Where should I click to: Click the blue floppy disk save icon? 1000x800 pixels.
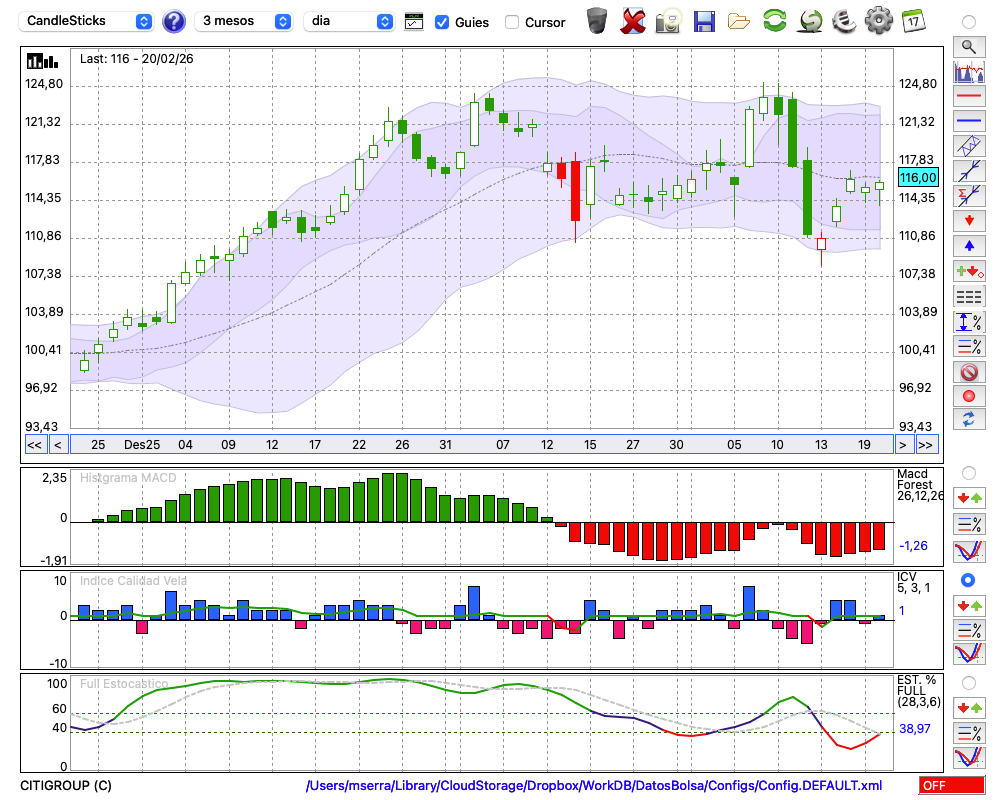coord(704,21)
